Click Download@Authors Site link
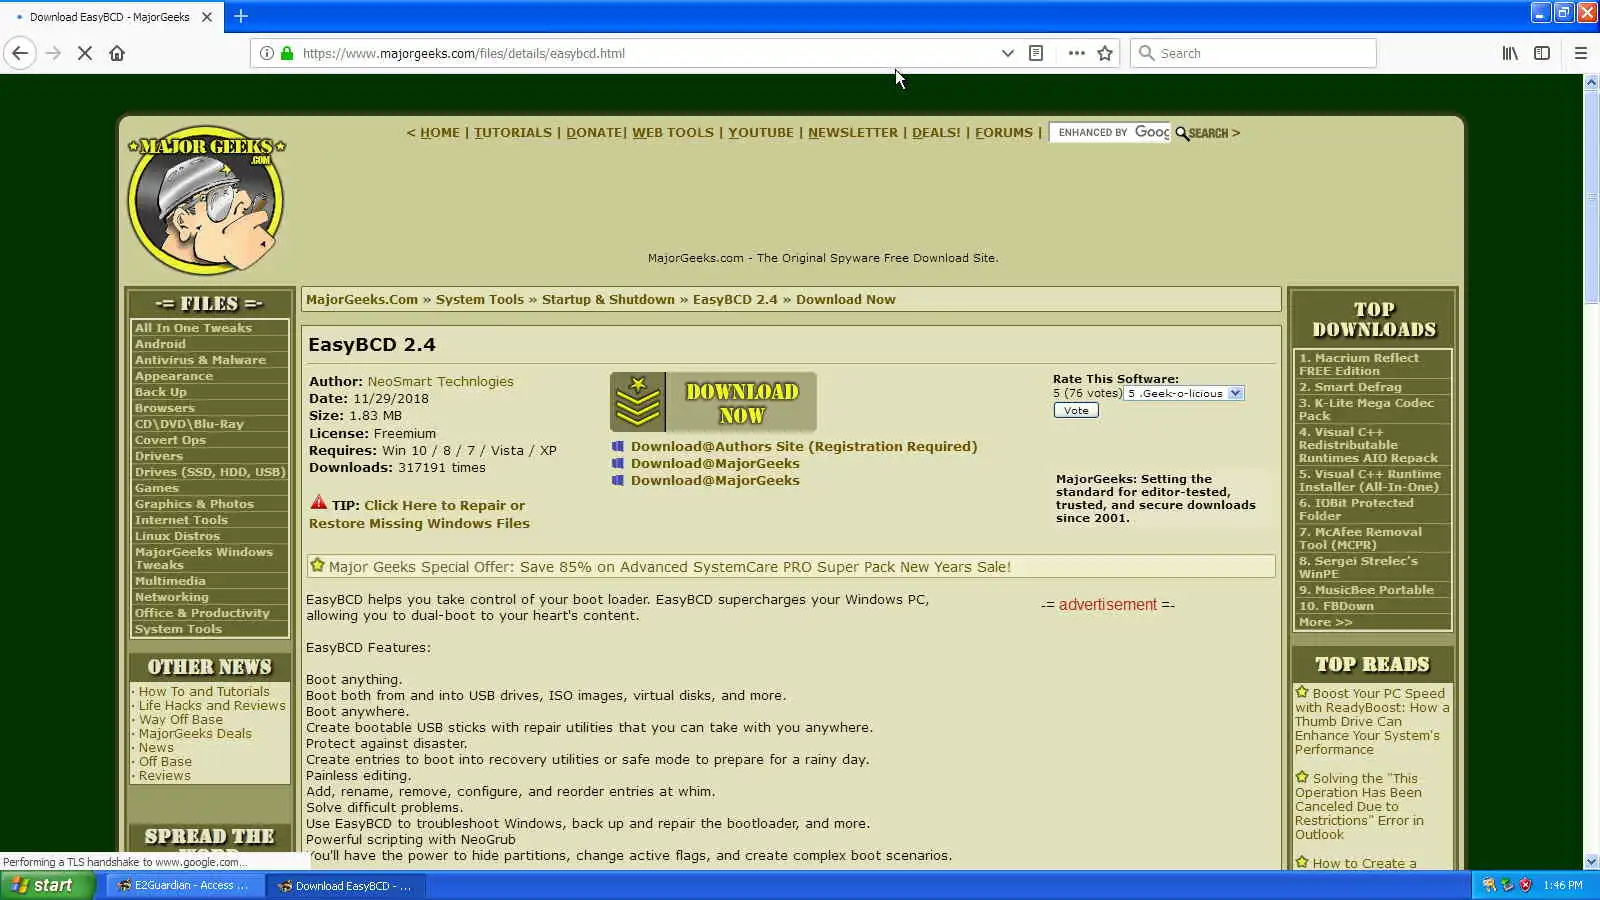Image resolution: width=1600 pixels, height=900 pixels. click(804, 446)
